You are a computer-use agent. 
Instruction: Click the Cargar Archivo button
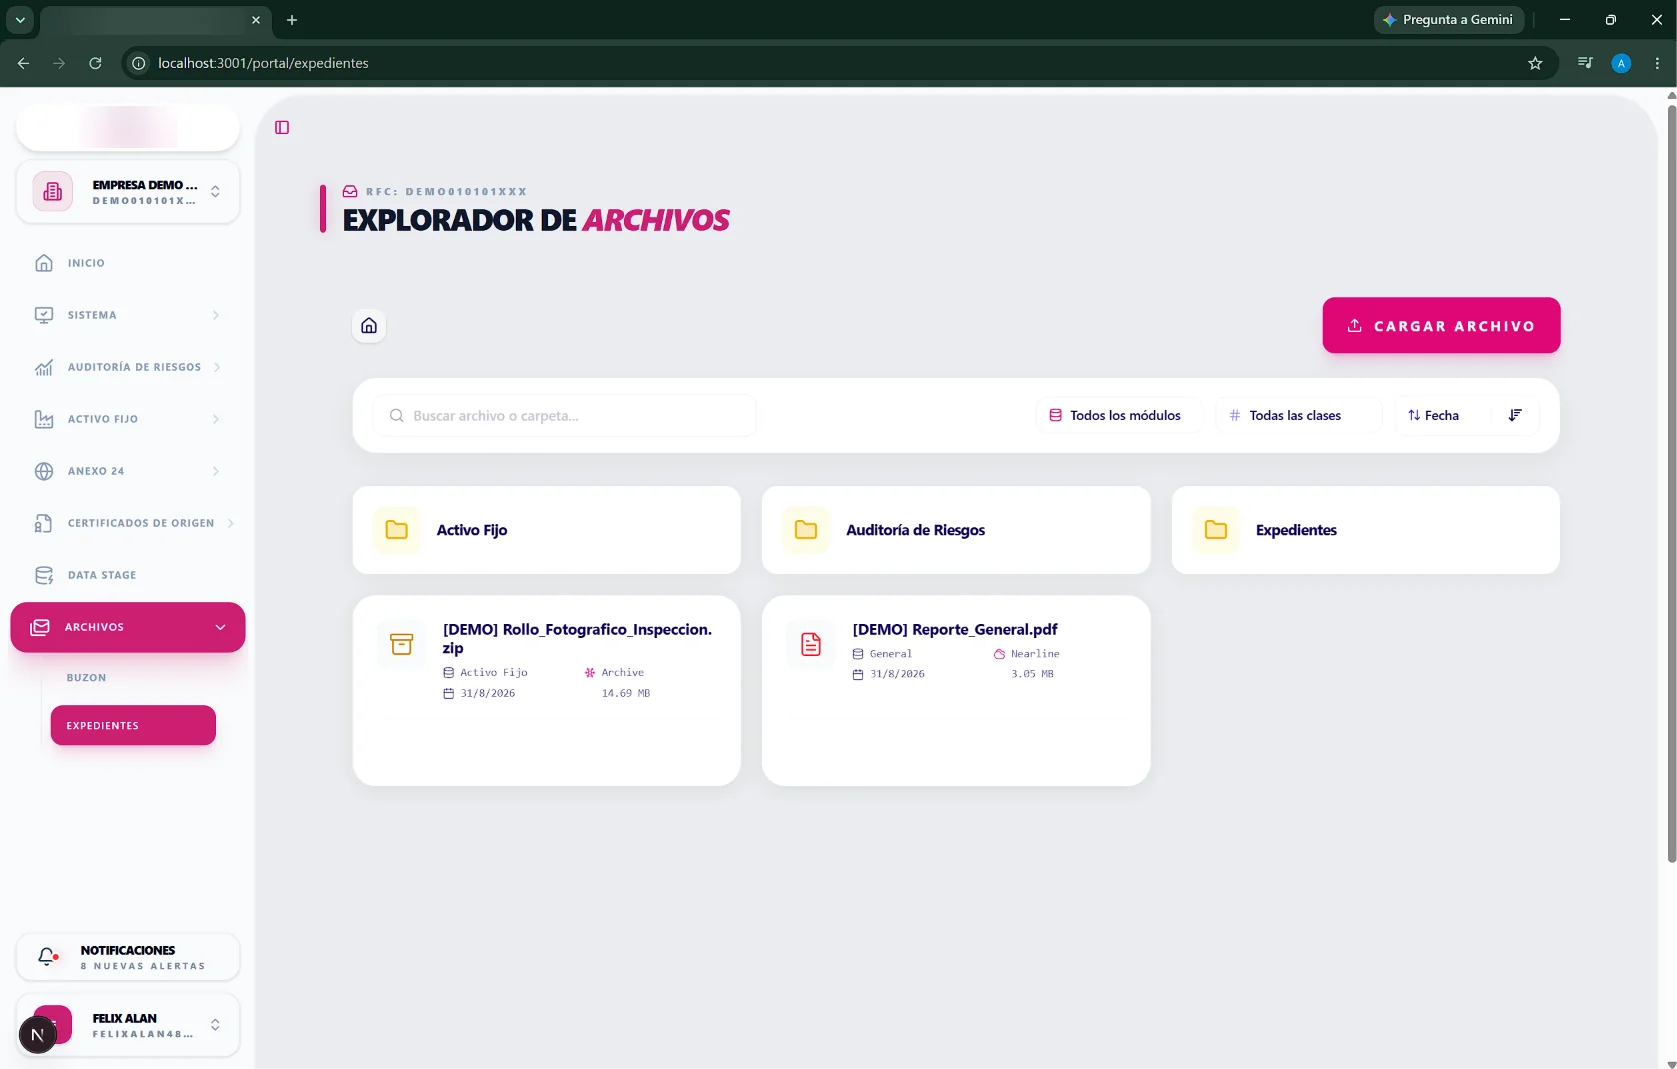(1441, 325)
